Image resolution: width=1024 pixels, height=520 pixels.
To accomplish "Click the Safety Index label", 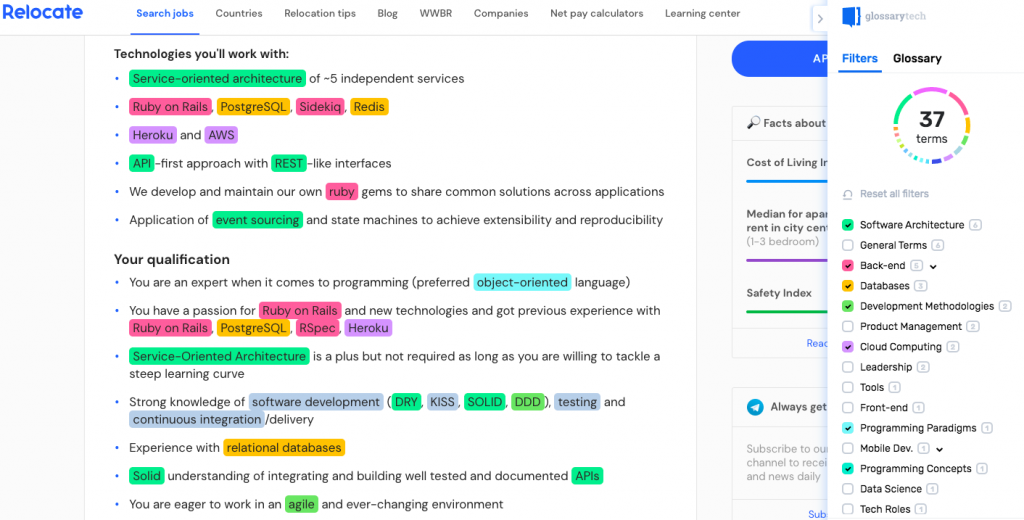I will point(779,293).
